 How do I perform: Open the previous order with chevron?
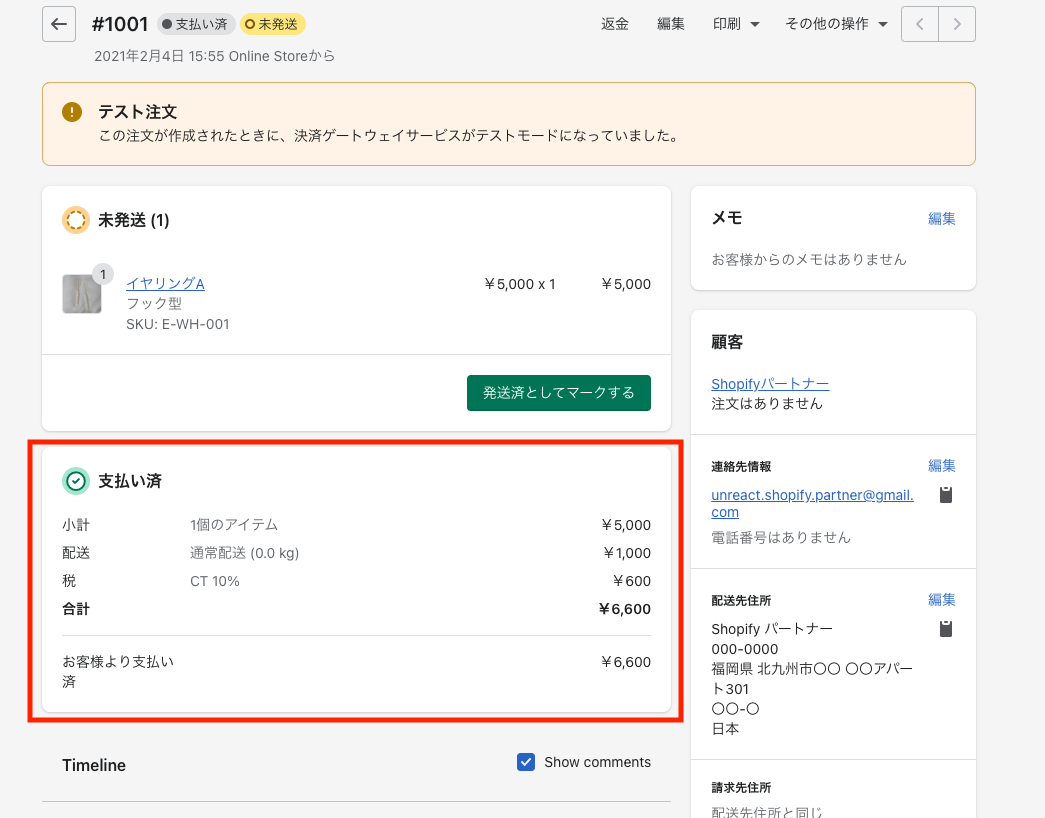pos(920,24)
